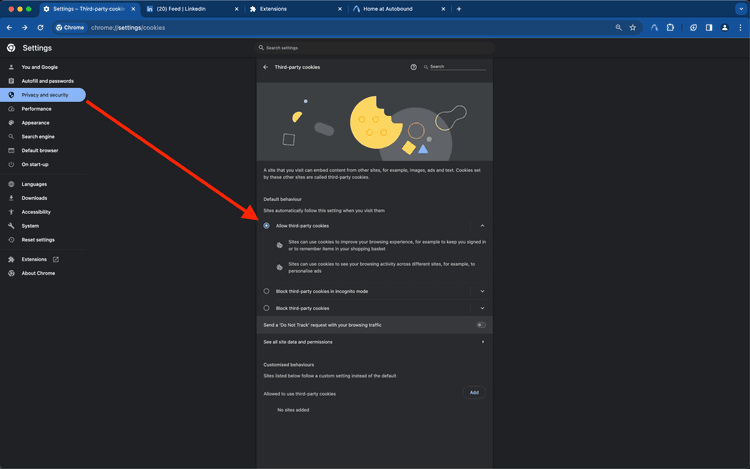
Task: Focus the Search settings field
Action: point(375,48)
